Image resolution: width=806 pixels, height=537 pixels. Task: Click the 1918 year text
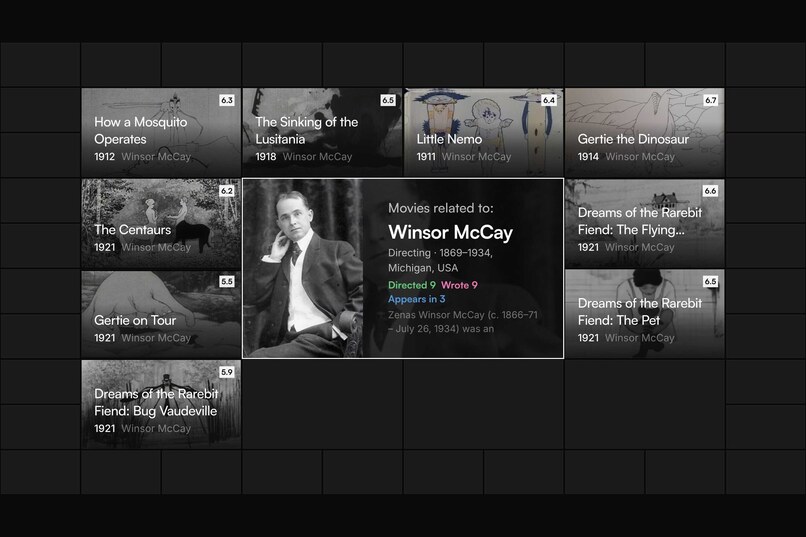click(266, 157)
